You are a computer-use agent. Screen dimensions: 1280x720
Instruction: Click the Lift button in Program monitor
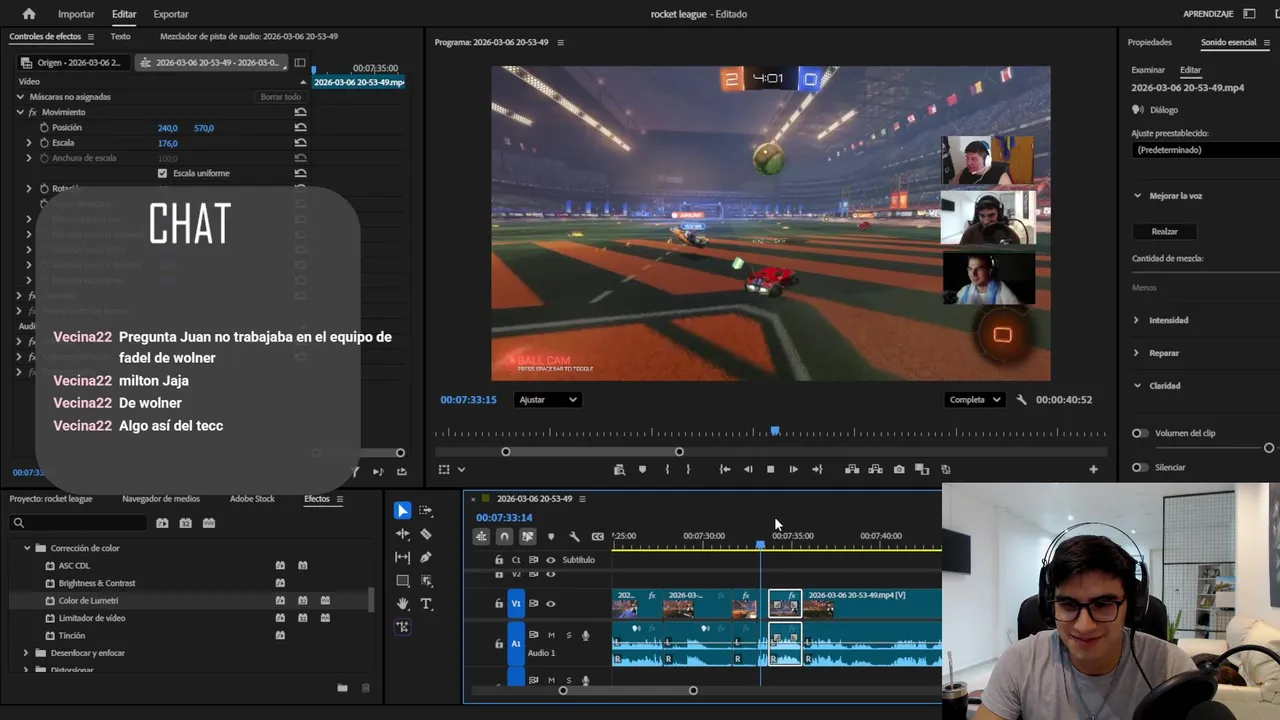click(852, 469)
